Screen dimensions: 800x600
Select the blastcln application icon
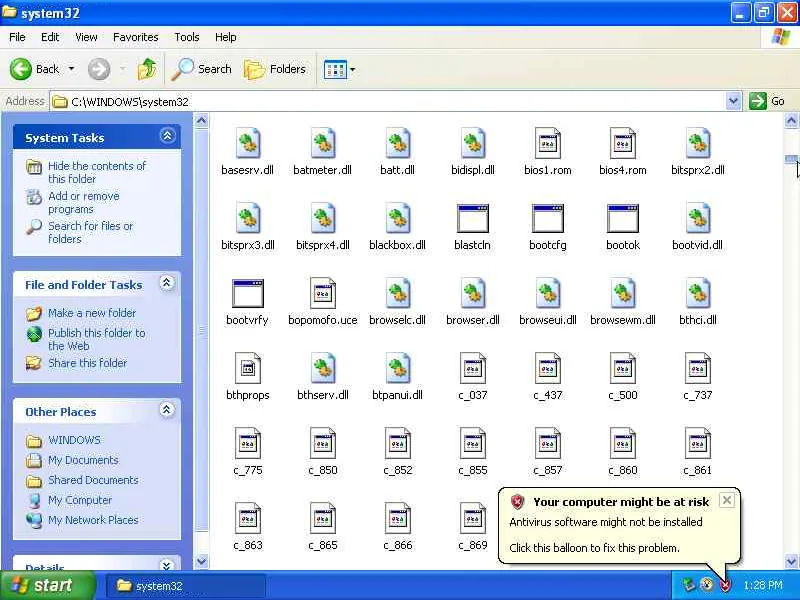point(473,218)
